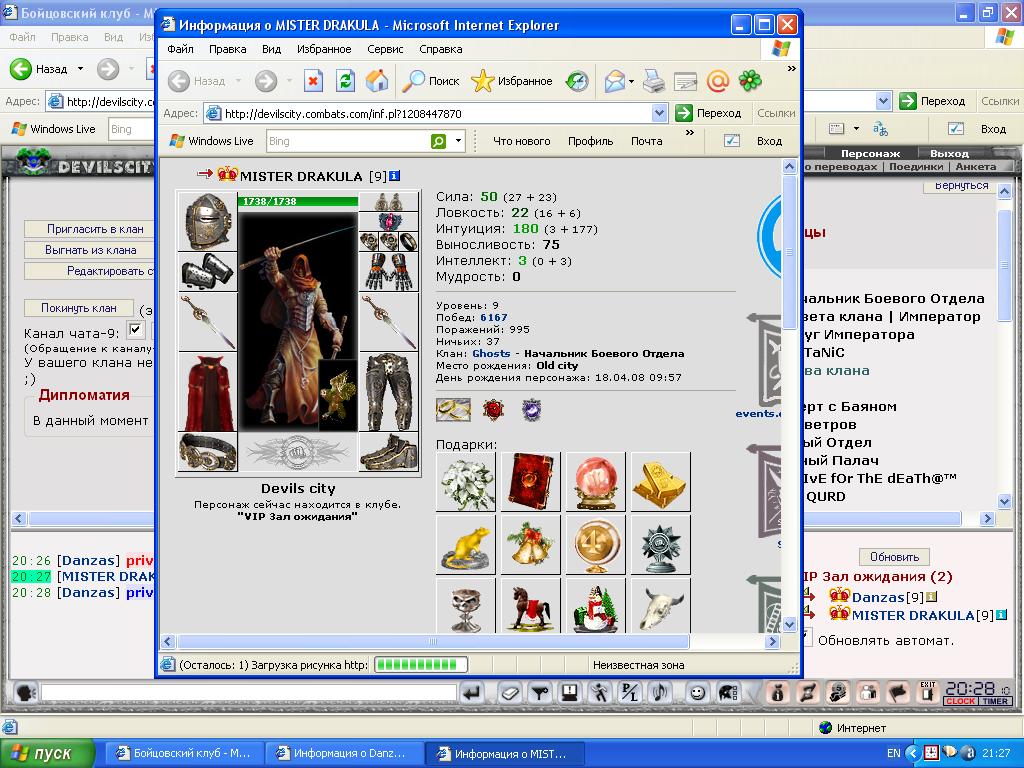Click the leg armor pants slot
1024x768 pixels.
(389, 392)
